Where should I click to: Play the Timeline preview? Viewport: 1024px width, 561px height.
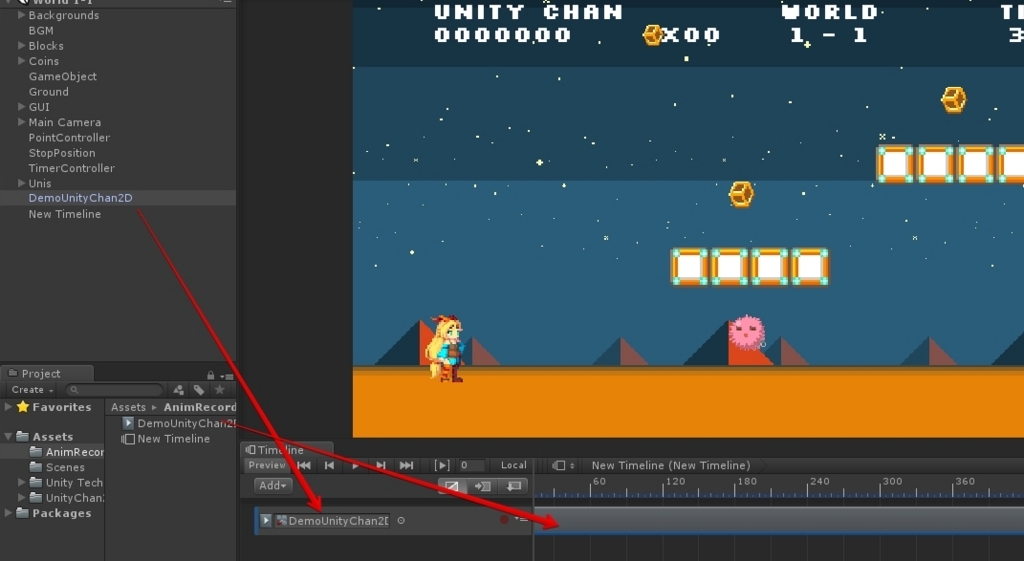tap(355, 466)
